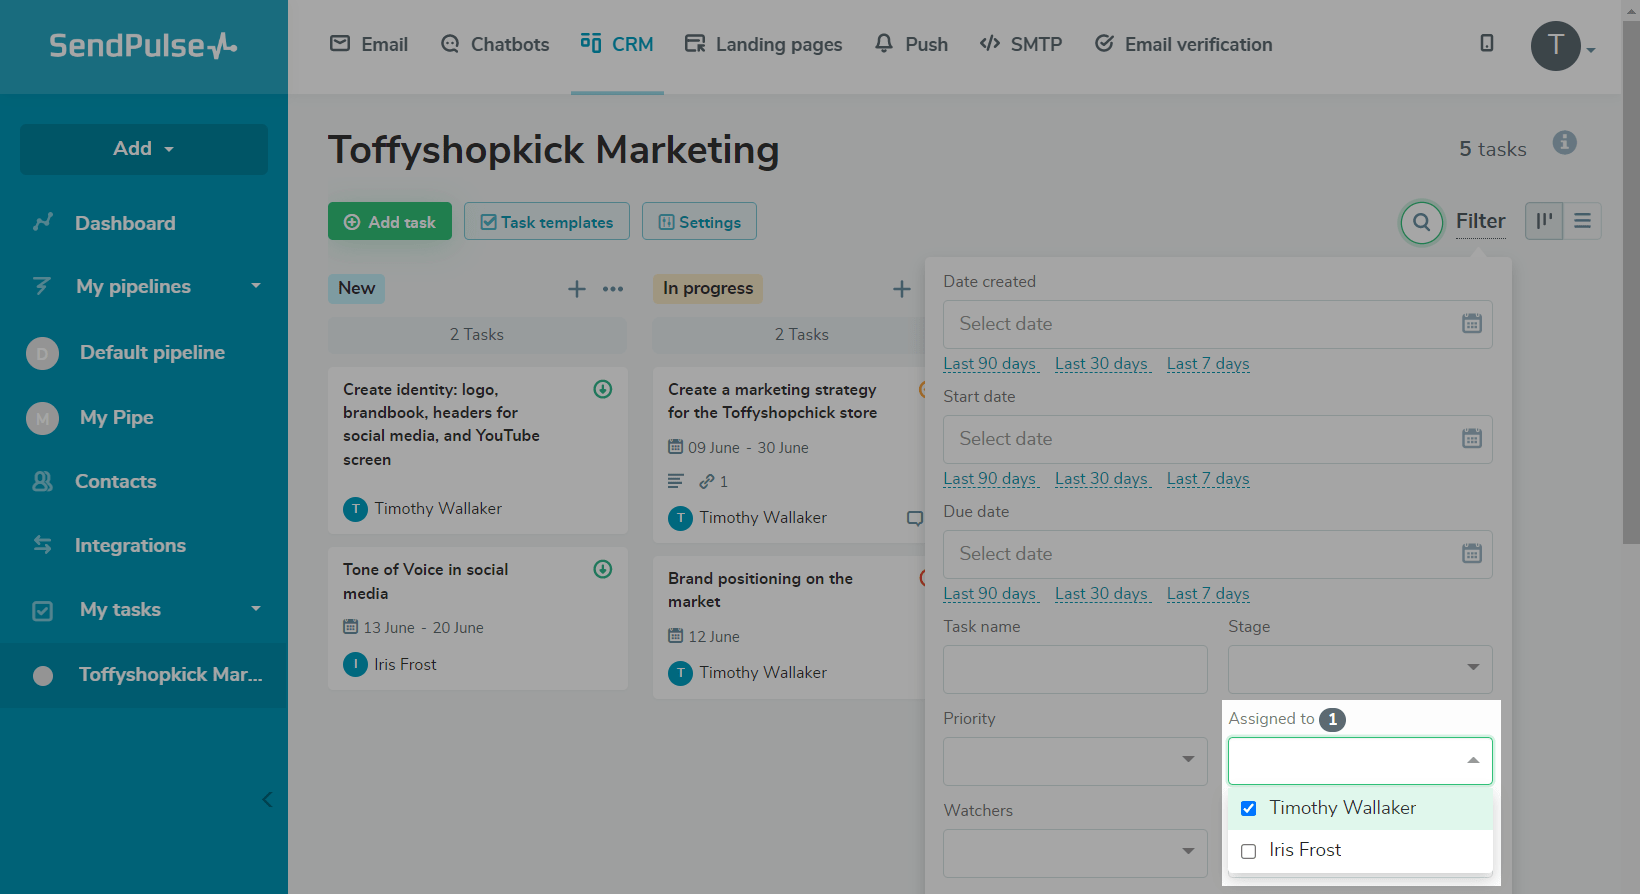1640x894 pixels.
Task: Collapse the Assigned to dropdown
Action: 1473,761
